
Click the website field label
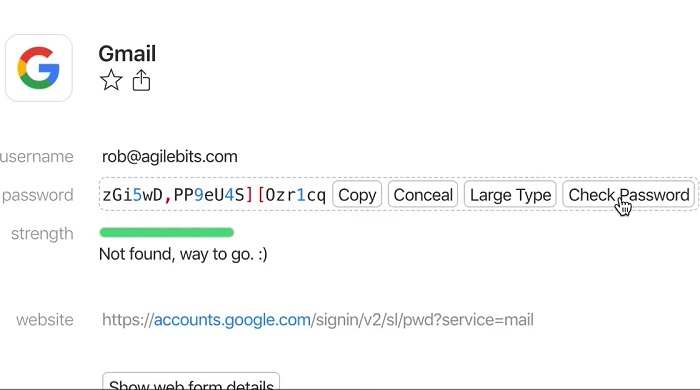point(45,320)
